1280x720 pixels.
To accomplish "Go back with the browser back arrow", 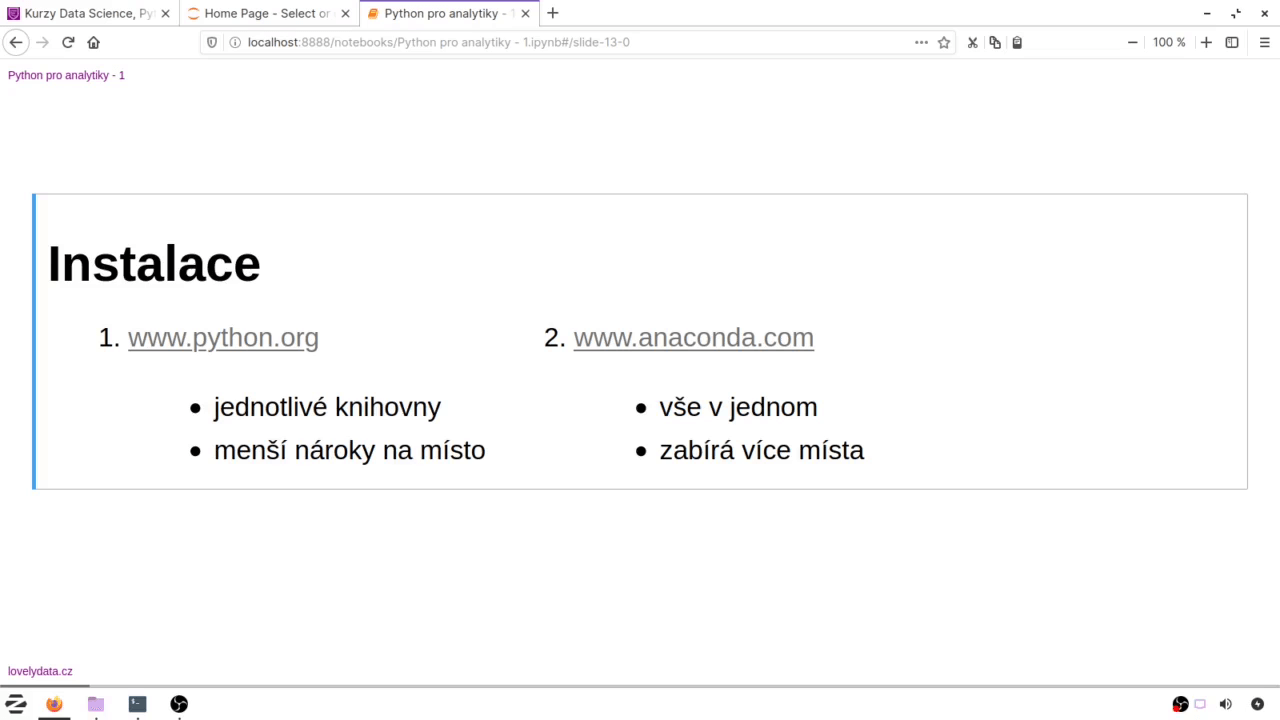I will tap(16, 42).
